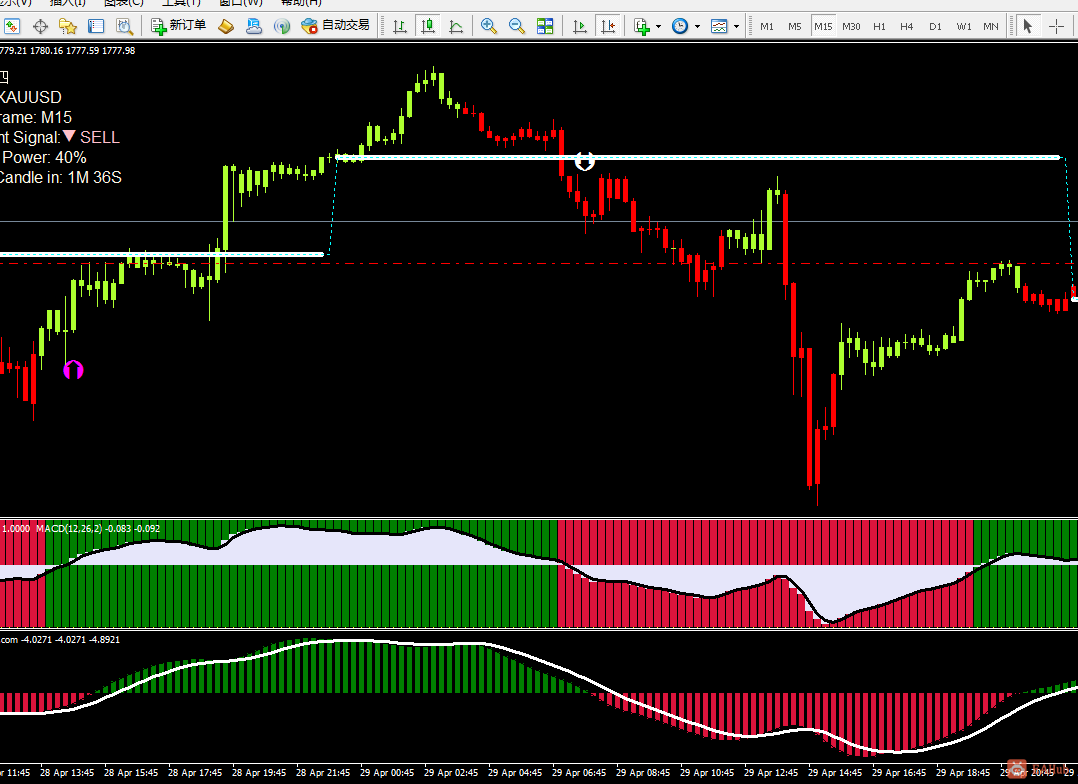Select the H4 timeframe
The image size is (1078, 784).
point(907,26)
